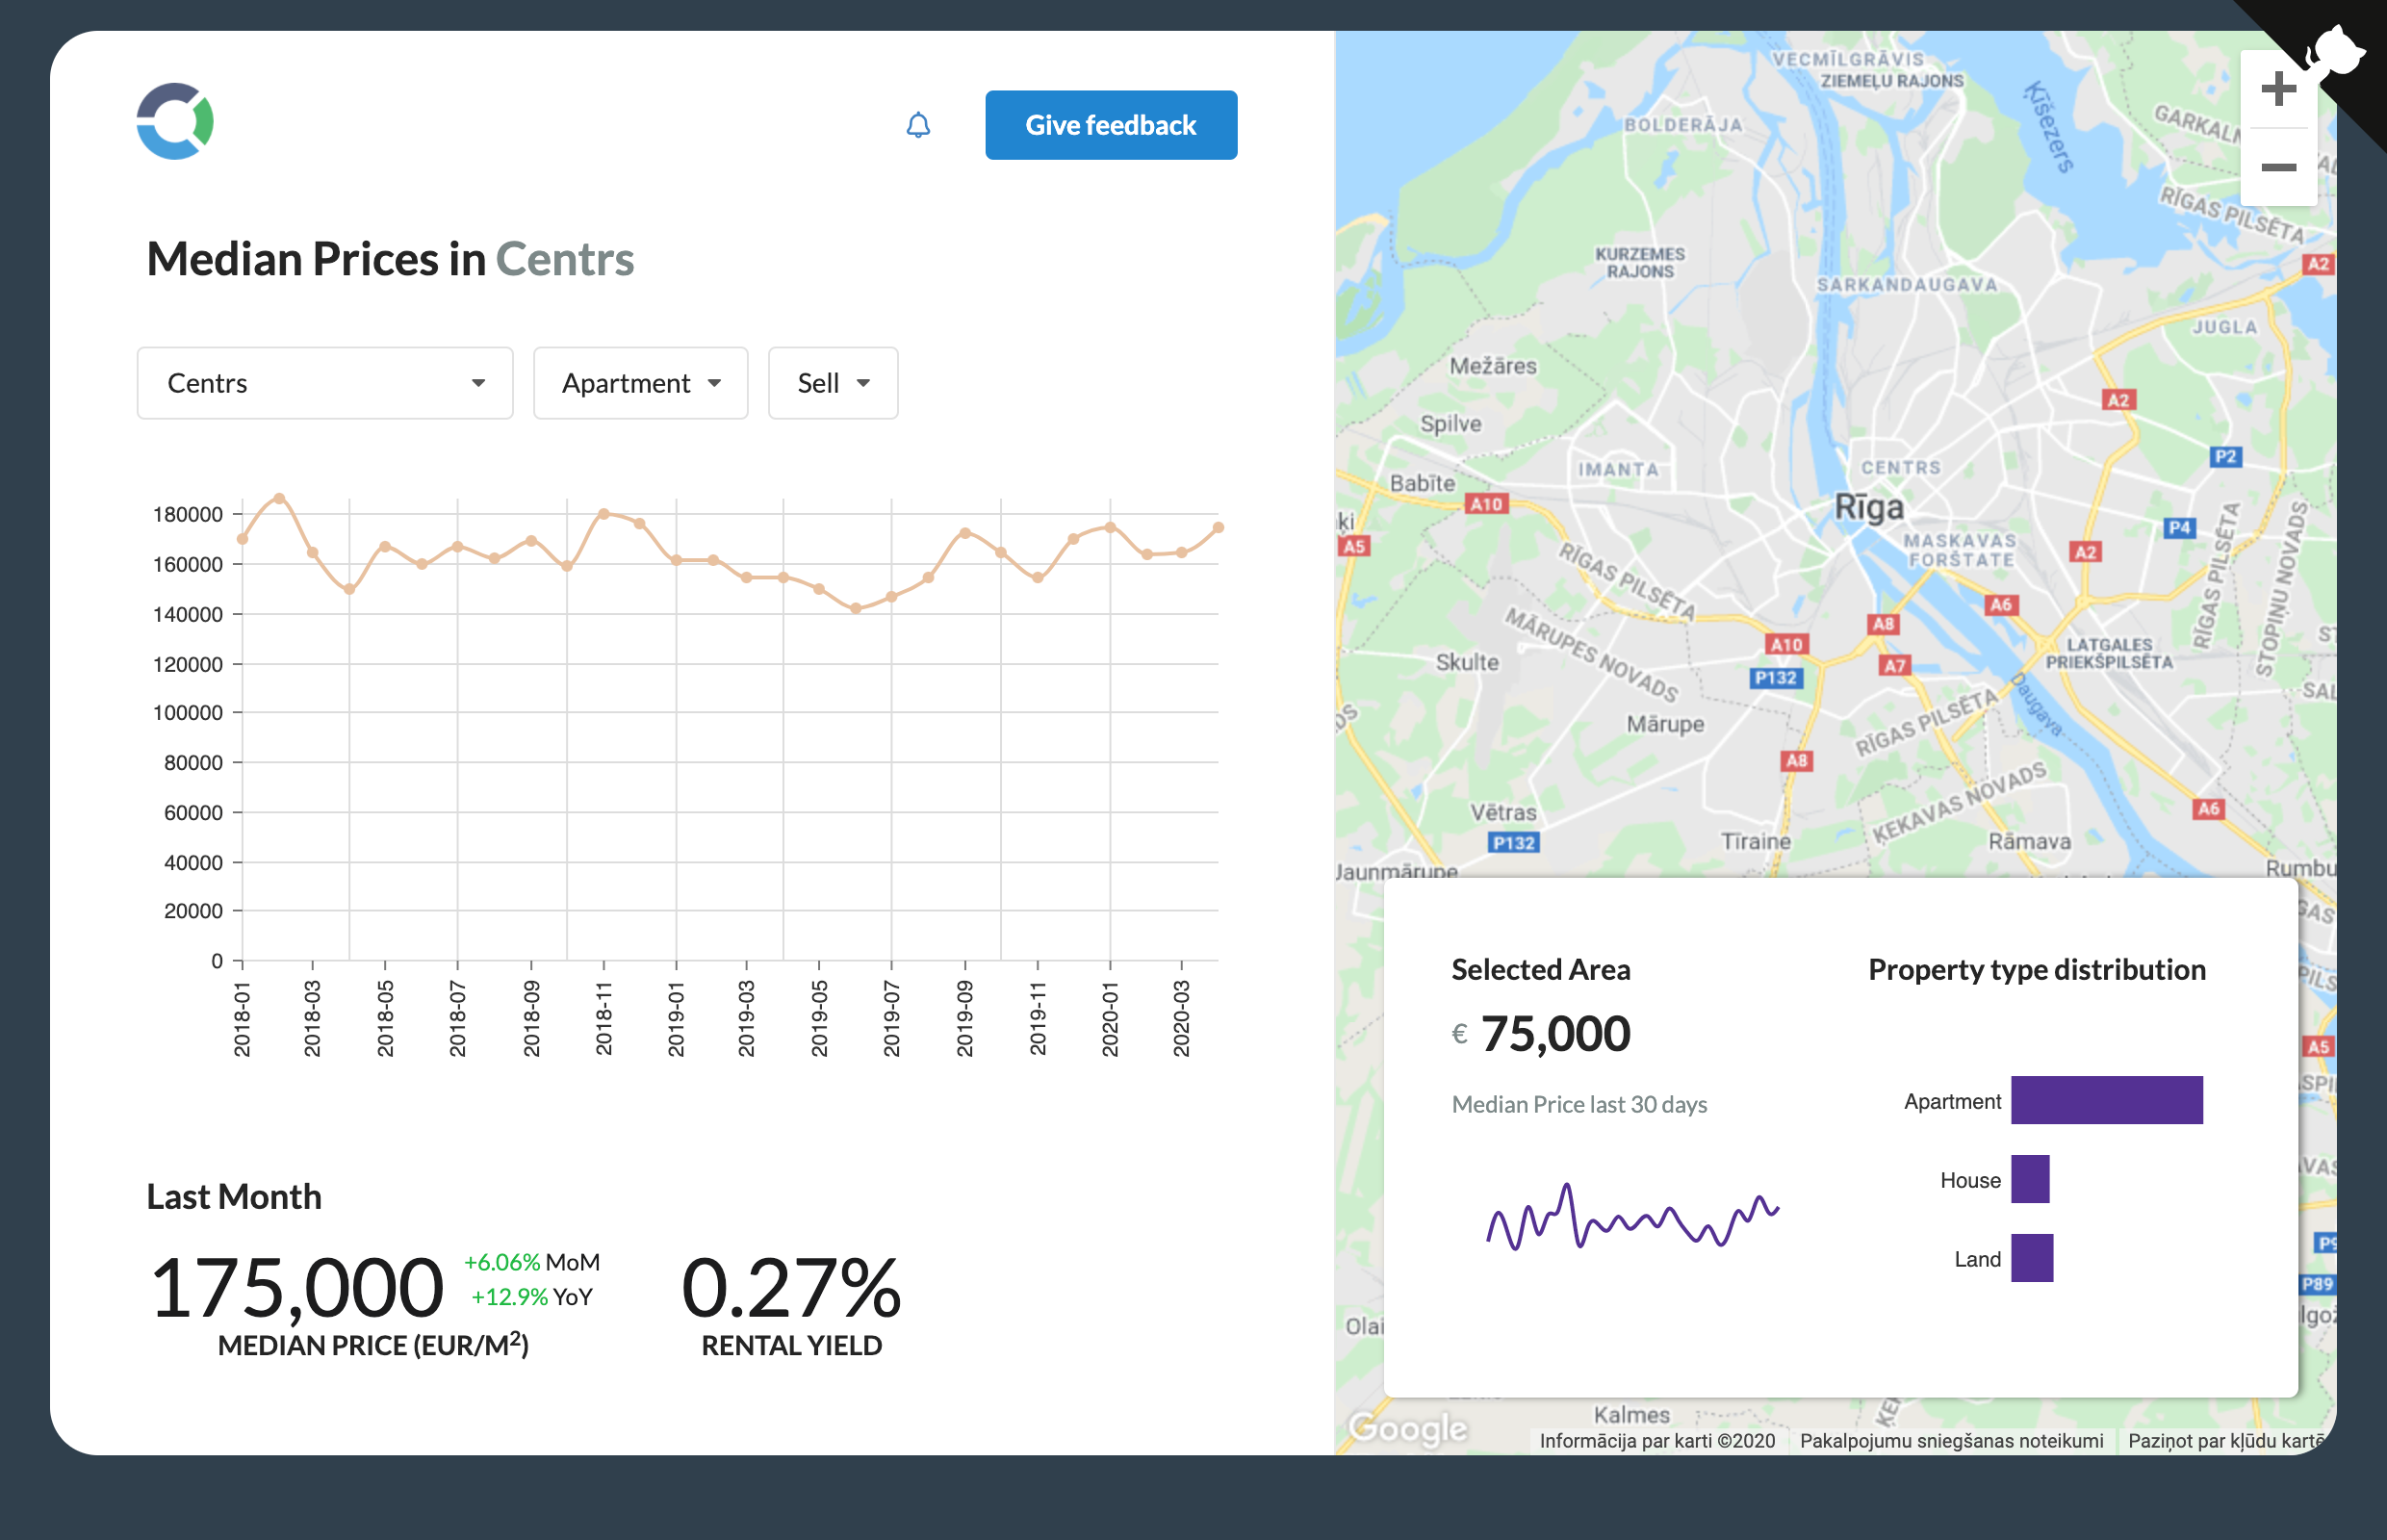This screenshot has width=2387, height=1540.
Task: Click the Give feedback button
Action: pyautogui.click(x=1111, y=125)
